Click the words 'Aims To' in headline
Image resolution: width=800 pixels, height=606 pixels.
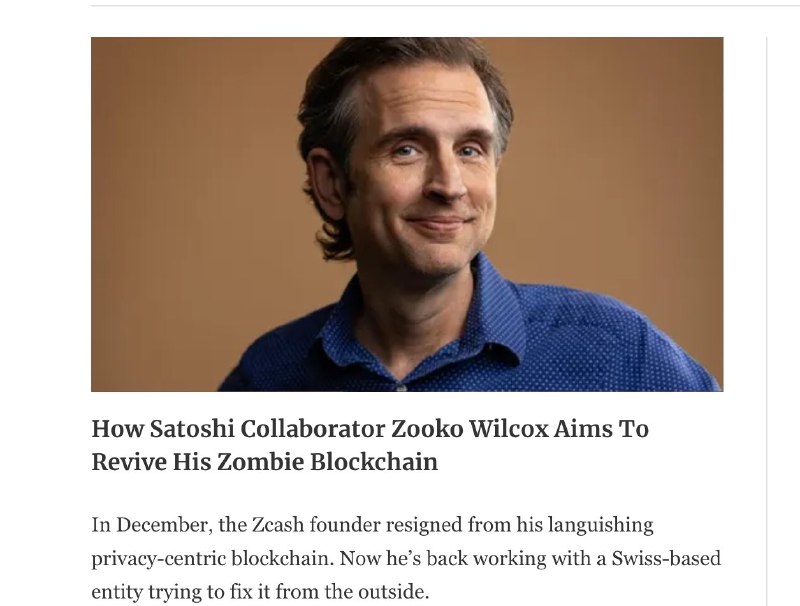coord(601,428)
